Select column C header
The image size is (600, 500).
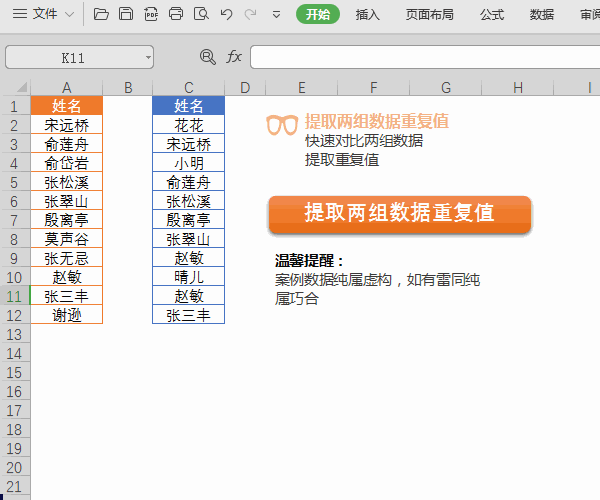(189, 88)
